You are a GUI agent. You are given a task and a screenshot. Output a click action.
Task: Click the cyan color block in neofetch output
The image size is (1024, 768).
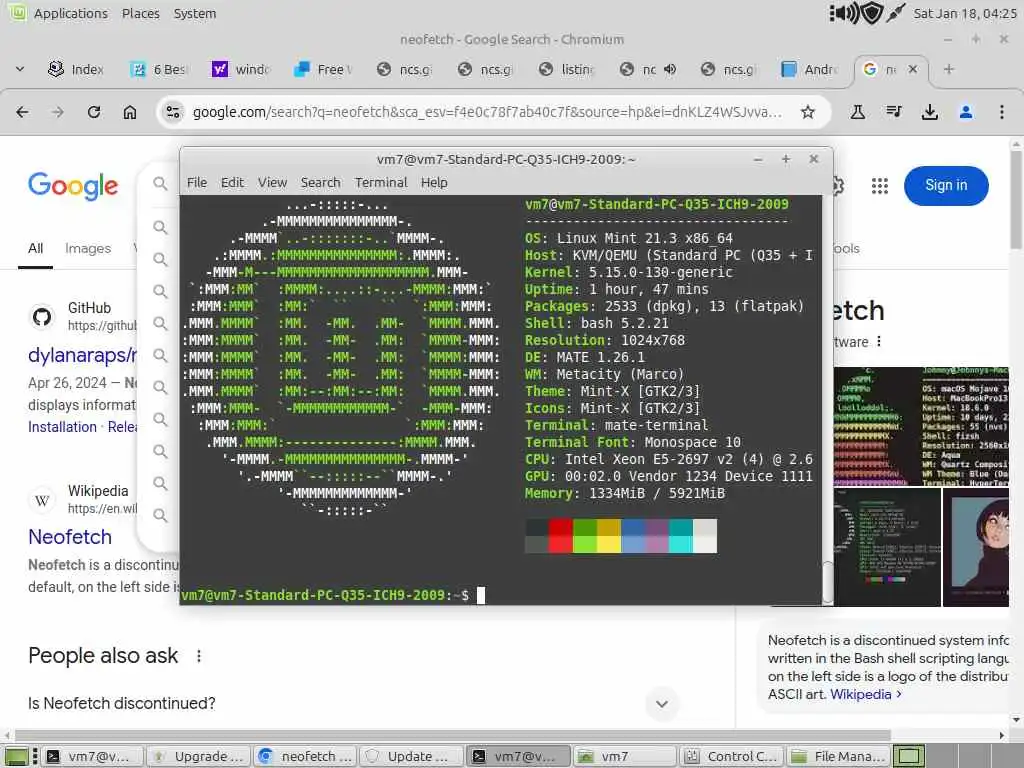[680, 536]
